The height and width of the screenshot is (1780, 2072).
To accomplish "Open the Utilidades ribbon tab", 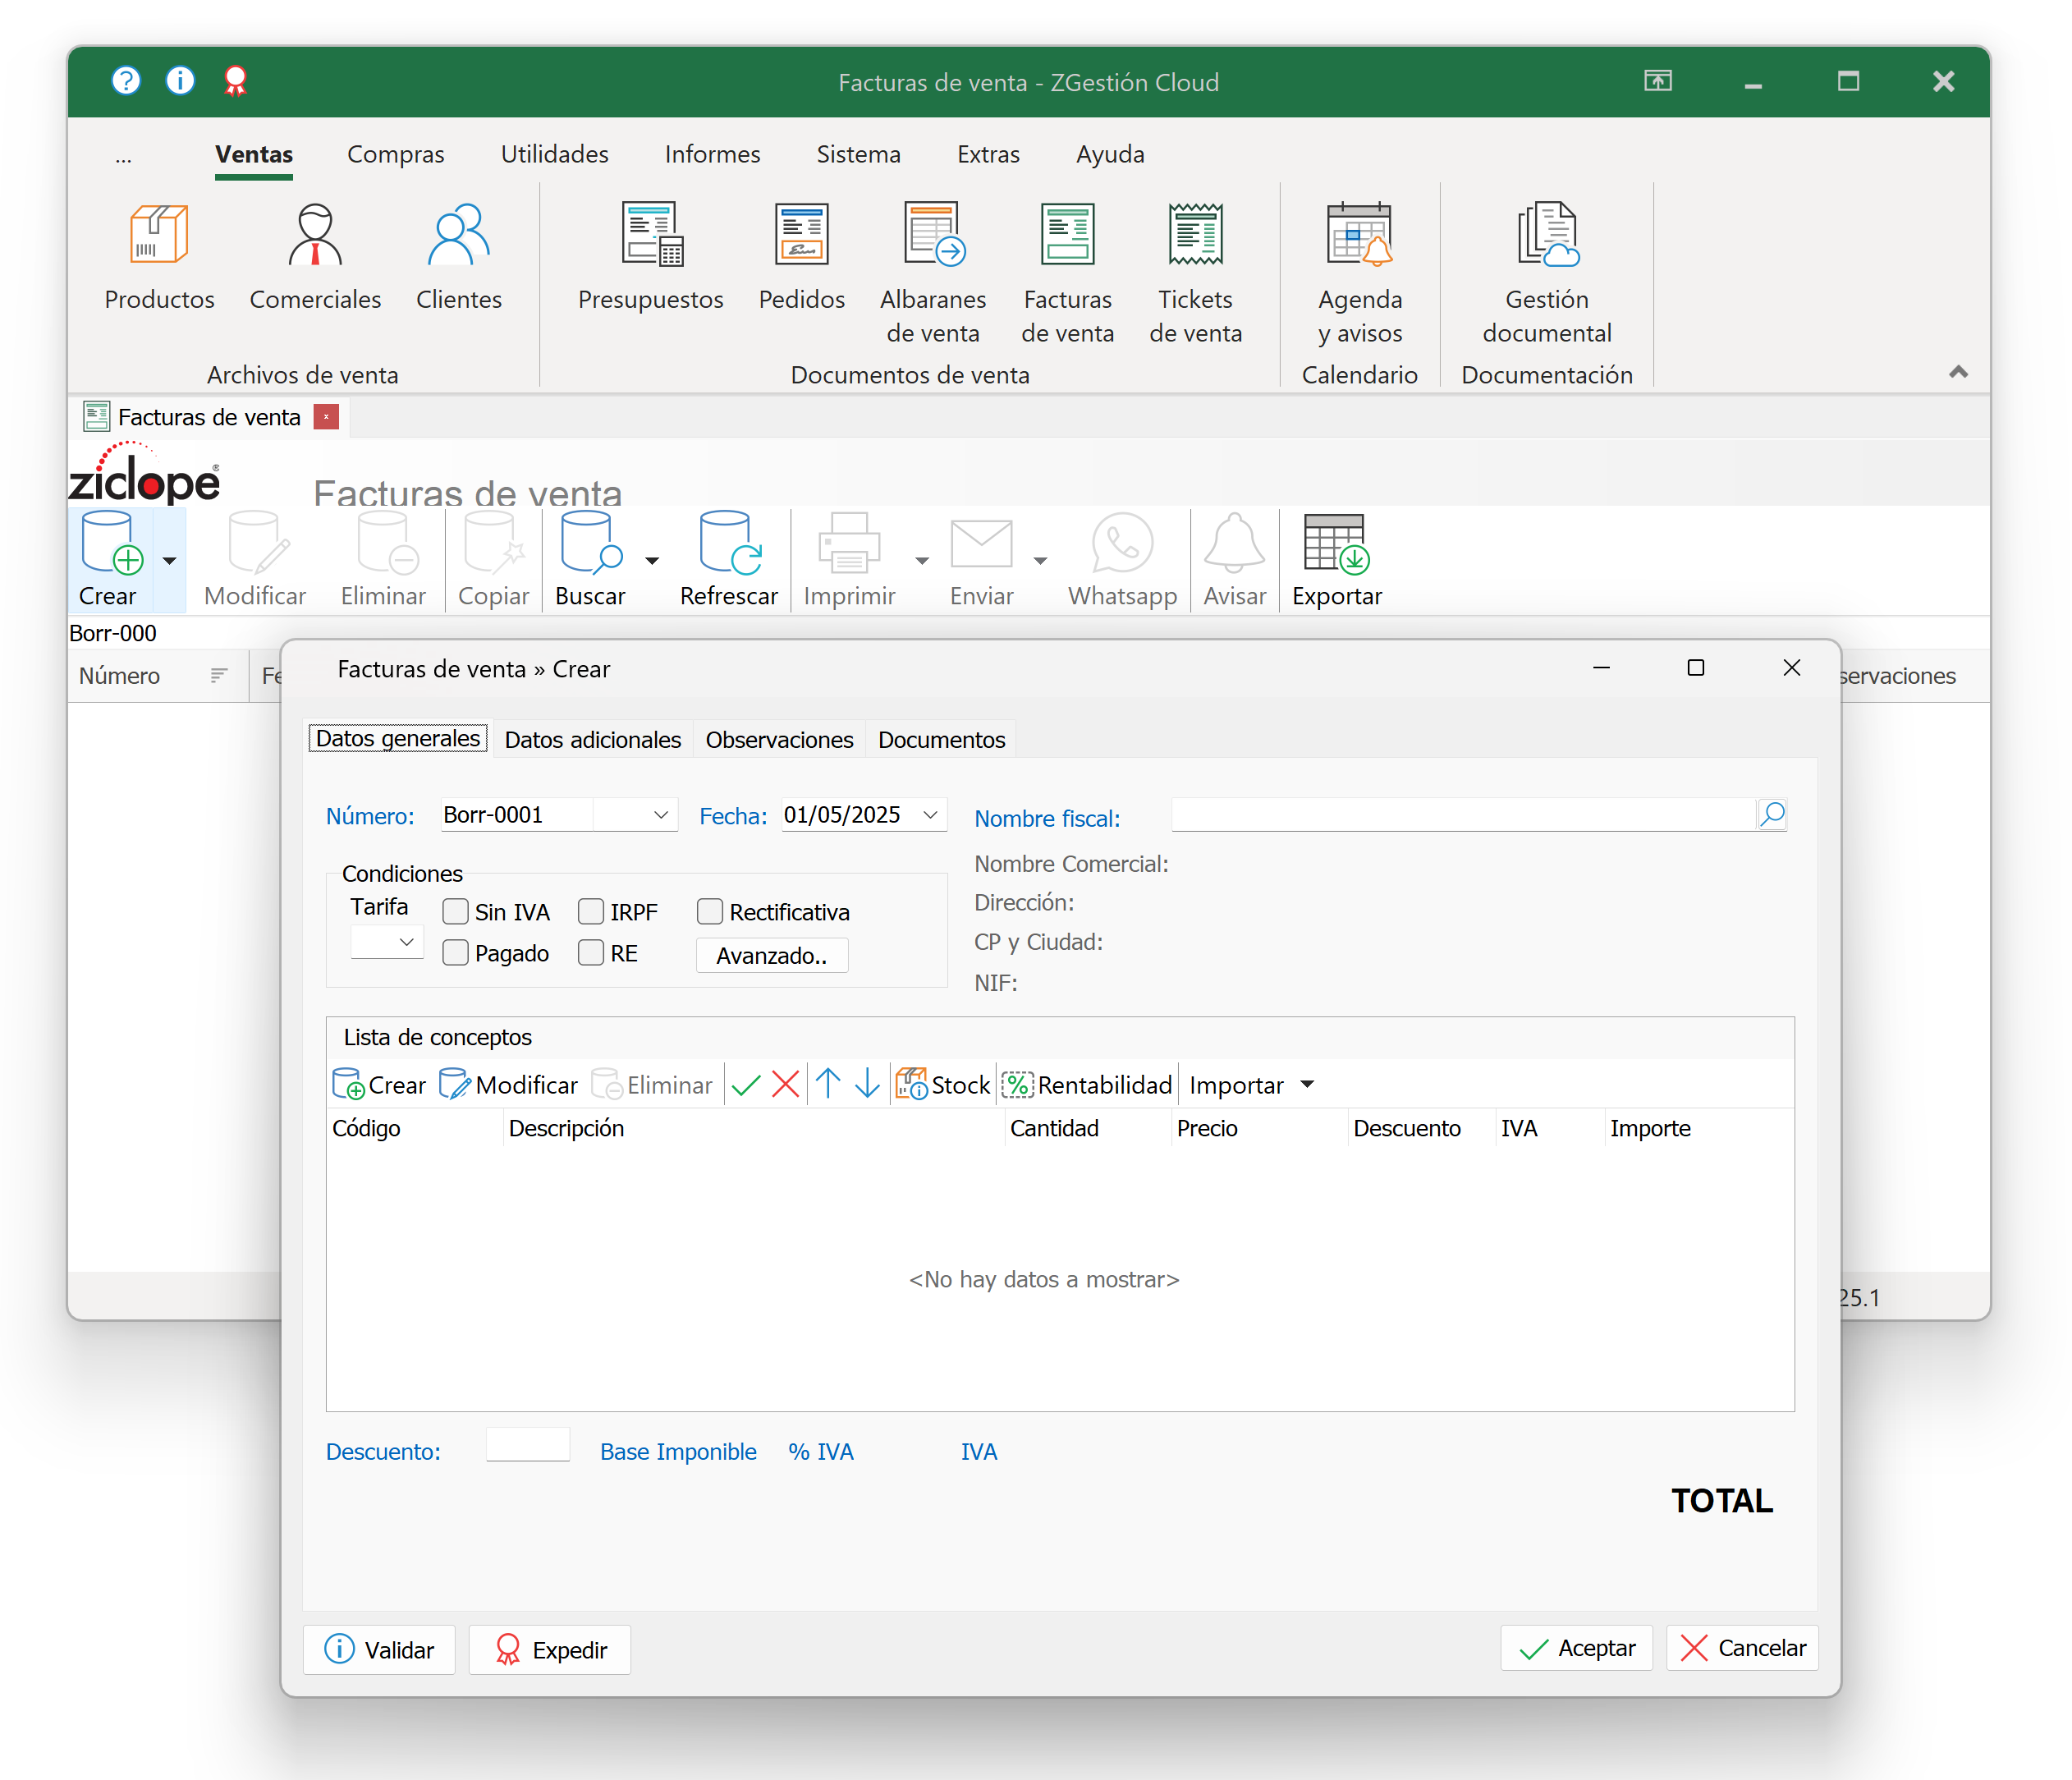I will 555,154.
